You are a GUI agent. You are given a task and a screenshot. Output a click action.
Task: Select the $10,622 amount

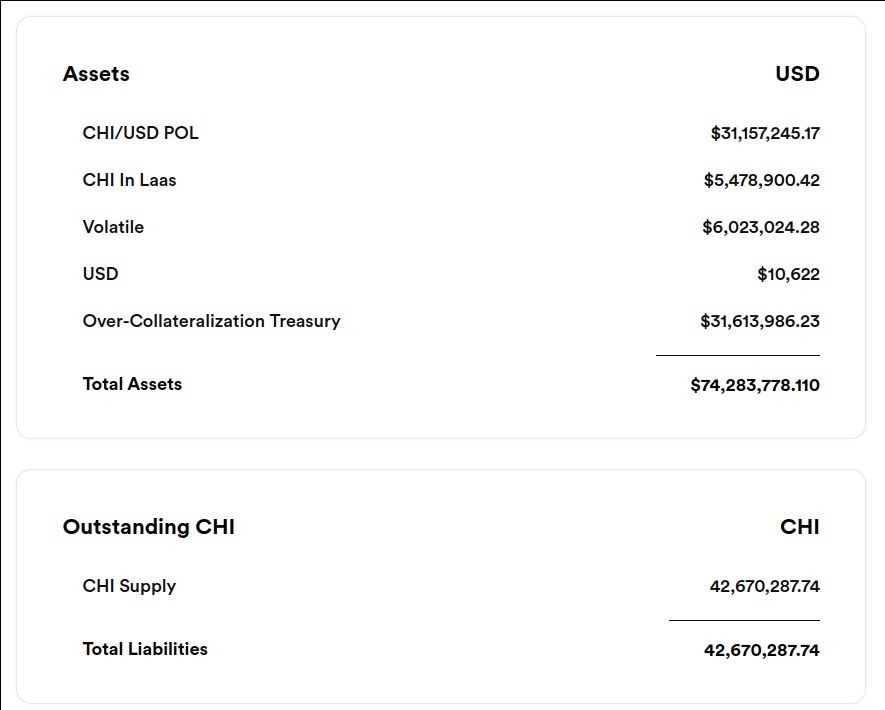point(788,274)
